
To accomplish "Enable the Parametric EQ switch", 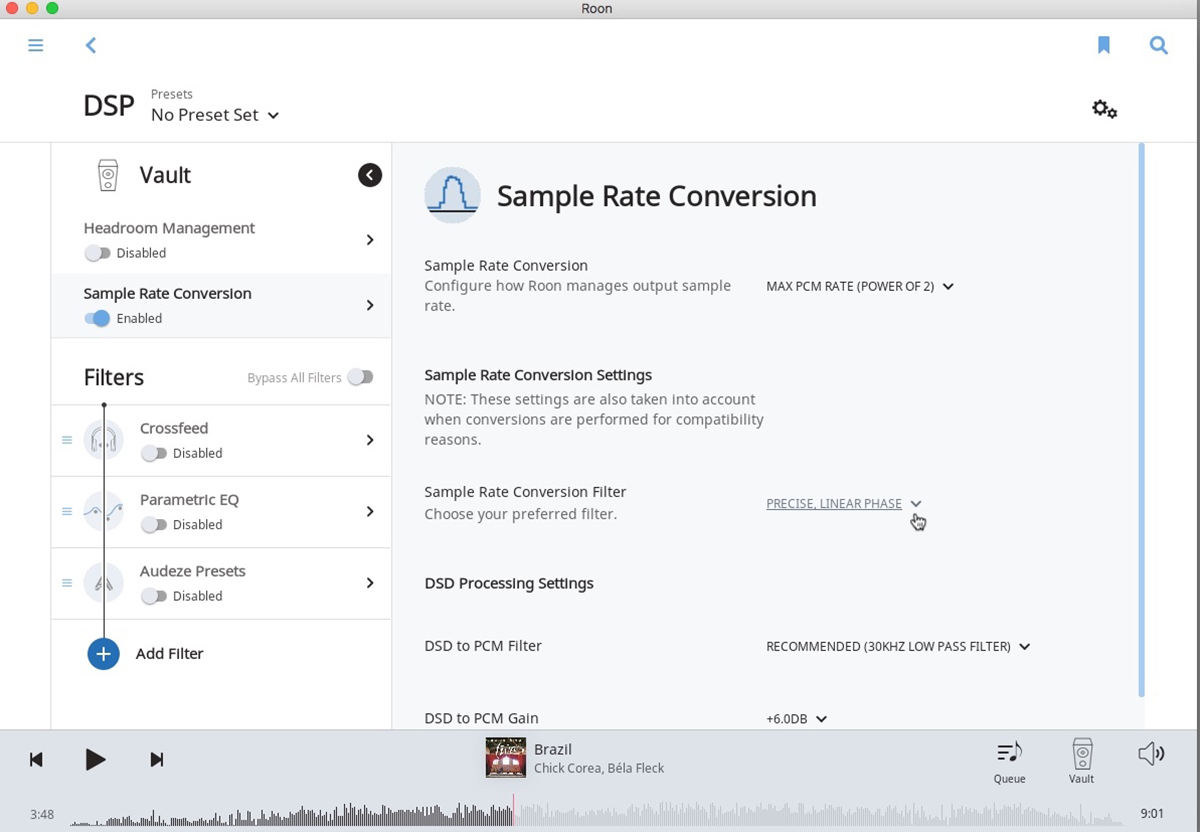I will (x=154, y=524).
